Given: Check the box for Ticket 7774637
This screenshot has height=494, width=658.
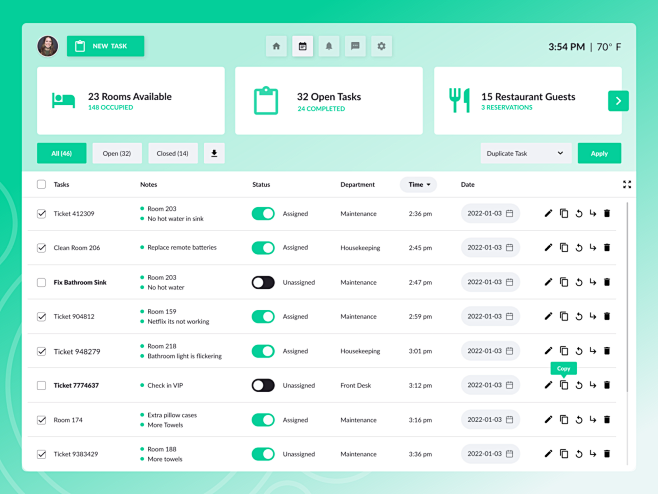Looking at the screenshot, I should (41, 385).
